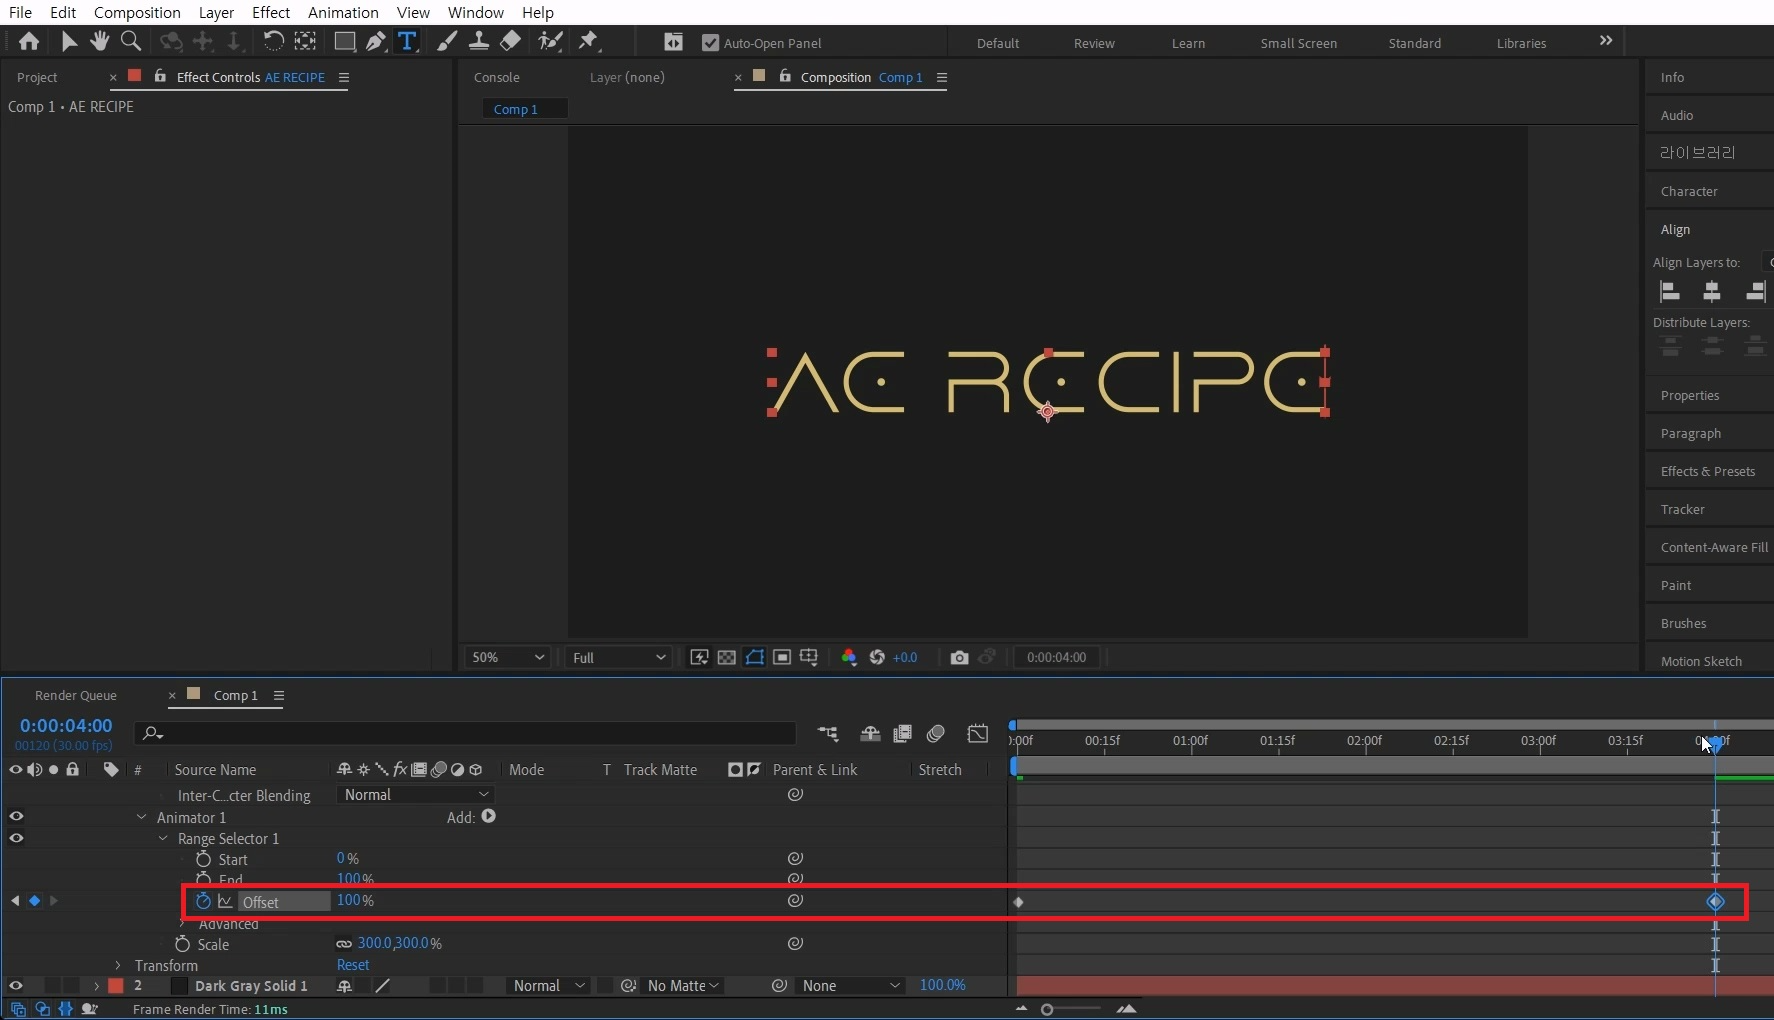The width and height of the screenshot is (1774, 1020).
Task: Toggle transparency grid in the viewer
Action: 727,657
